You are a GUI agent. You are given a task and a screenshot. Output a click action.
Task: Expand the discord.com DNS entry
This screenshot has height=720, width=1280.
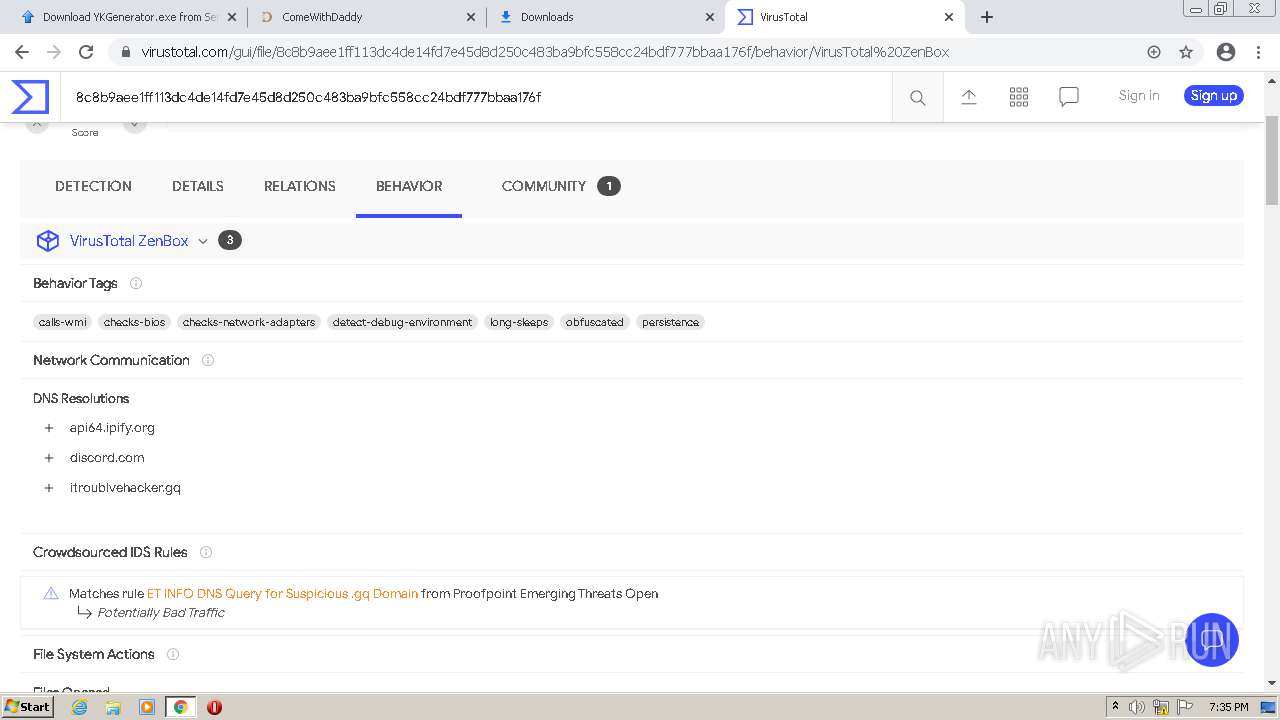49,458
